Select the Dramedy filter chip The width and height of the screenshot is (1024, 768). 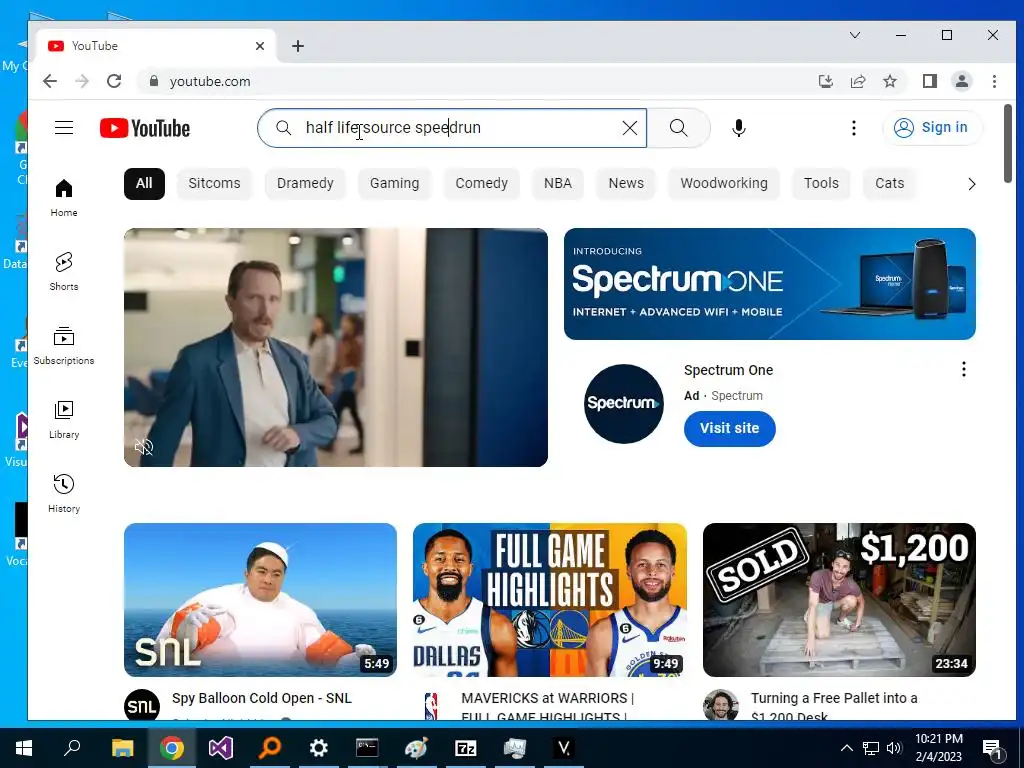[x=305, y=184]
